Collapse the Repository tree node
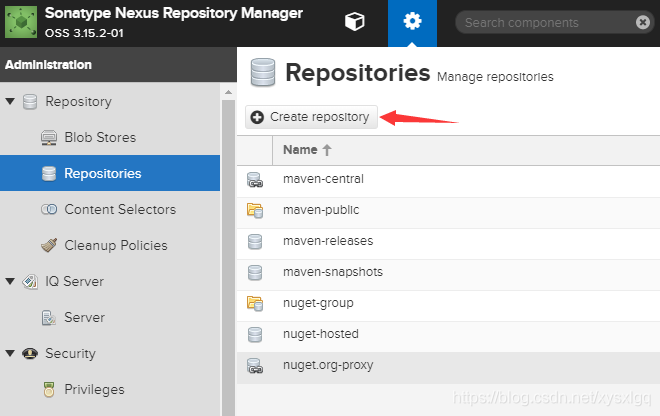Image resolution: width=660 pixels, height=416 pixels. [10, 101]
